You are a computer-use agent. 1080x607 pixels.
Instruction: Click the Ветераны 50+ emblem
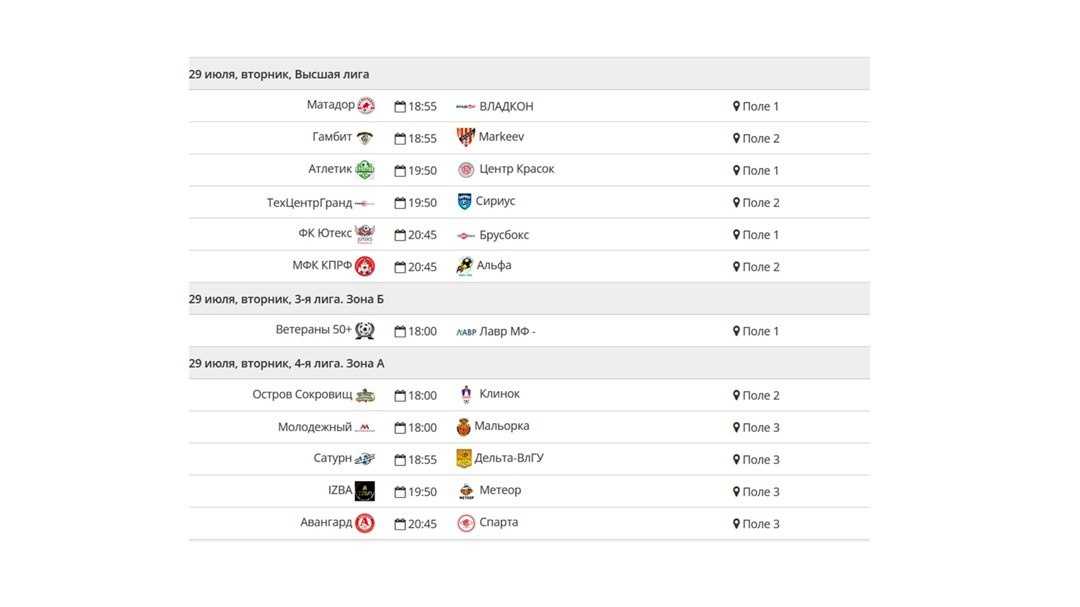(364, 330)
